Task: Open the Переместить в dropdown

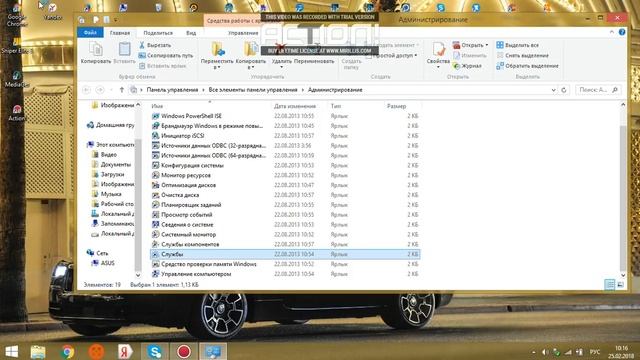Action: (x=217, y=55)
